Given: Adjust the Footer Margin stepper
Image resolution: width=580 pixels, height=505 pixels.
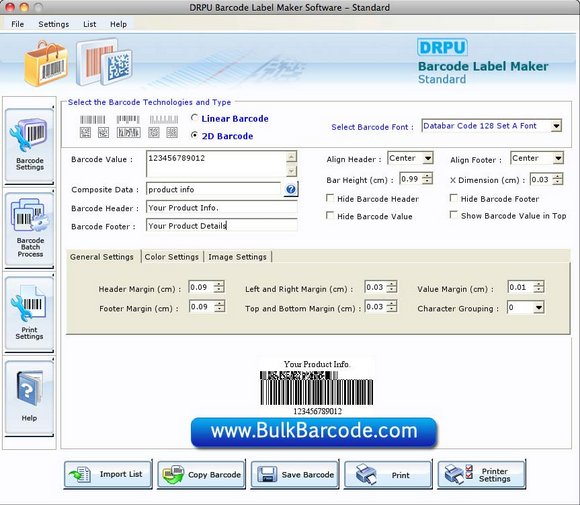Looking at the screenshot, I should [219, 306].
